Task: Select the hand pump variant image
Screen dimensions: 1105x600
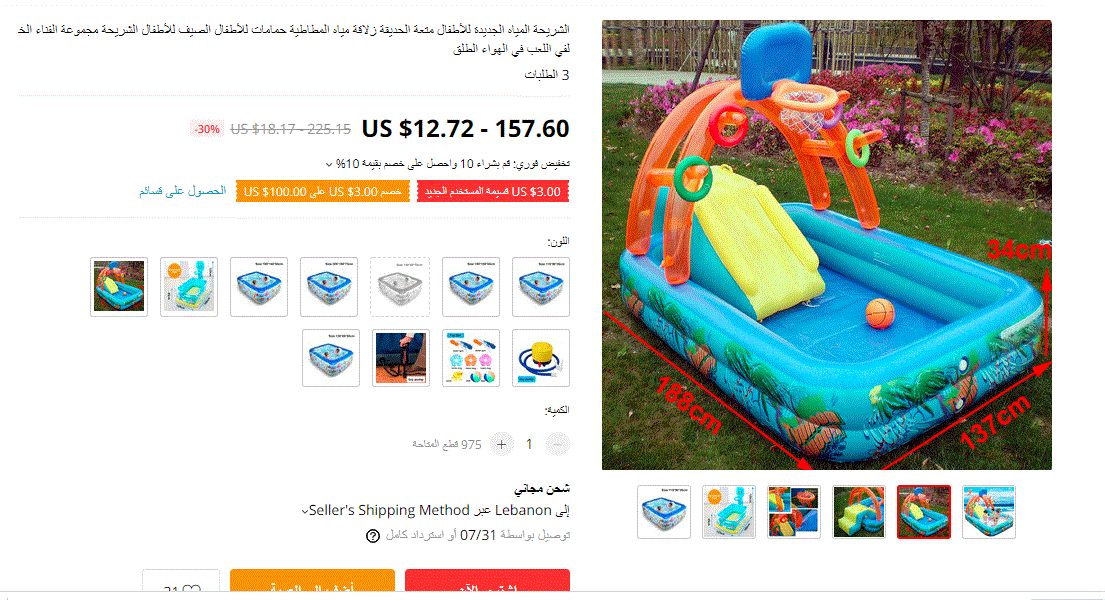Action: (401, 357)
